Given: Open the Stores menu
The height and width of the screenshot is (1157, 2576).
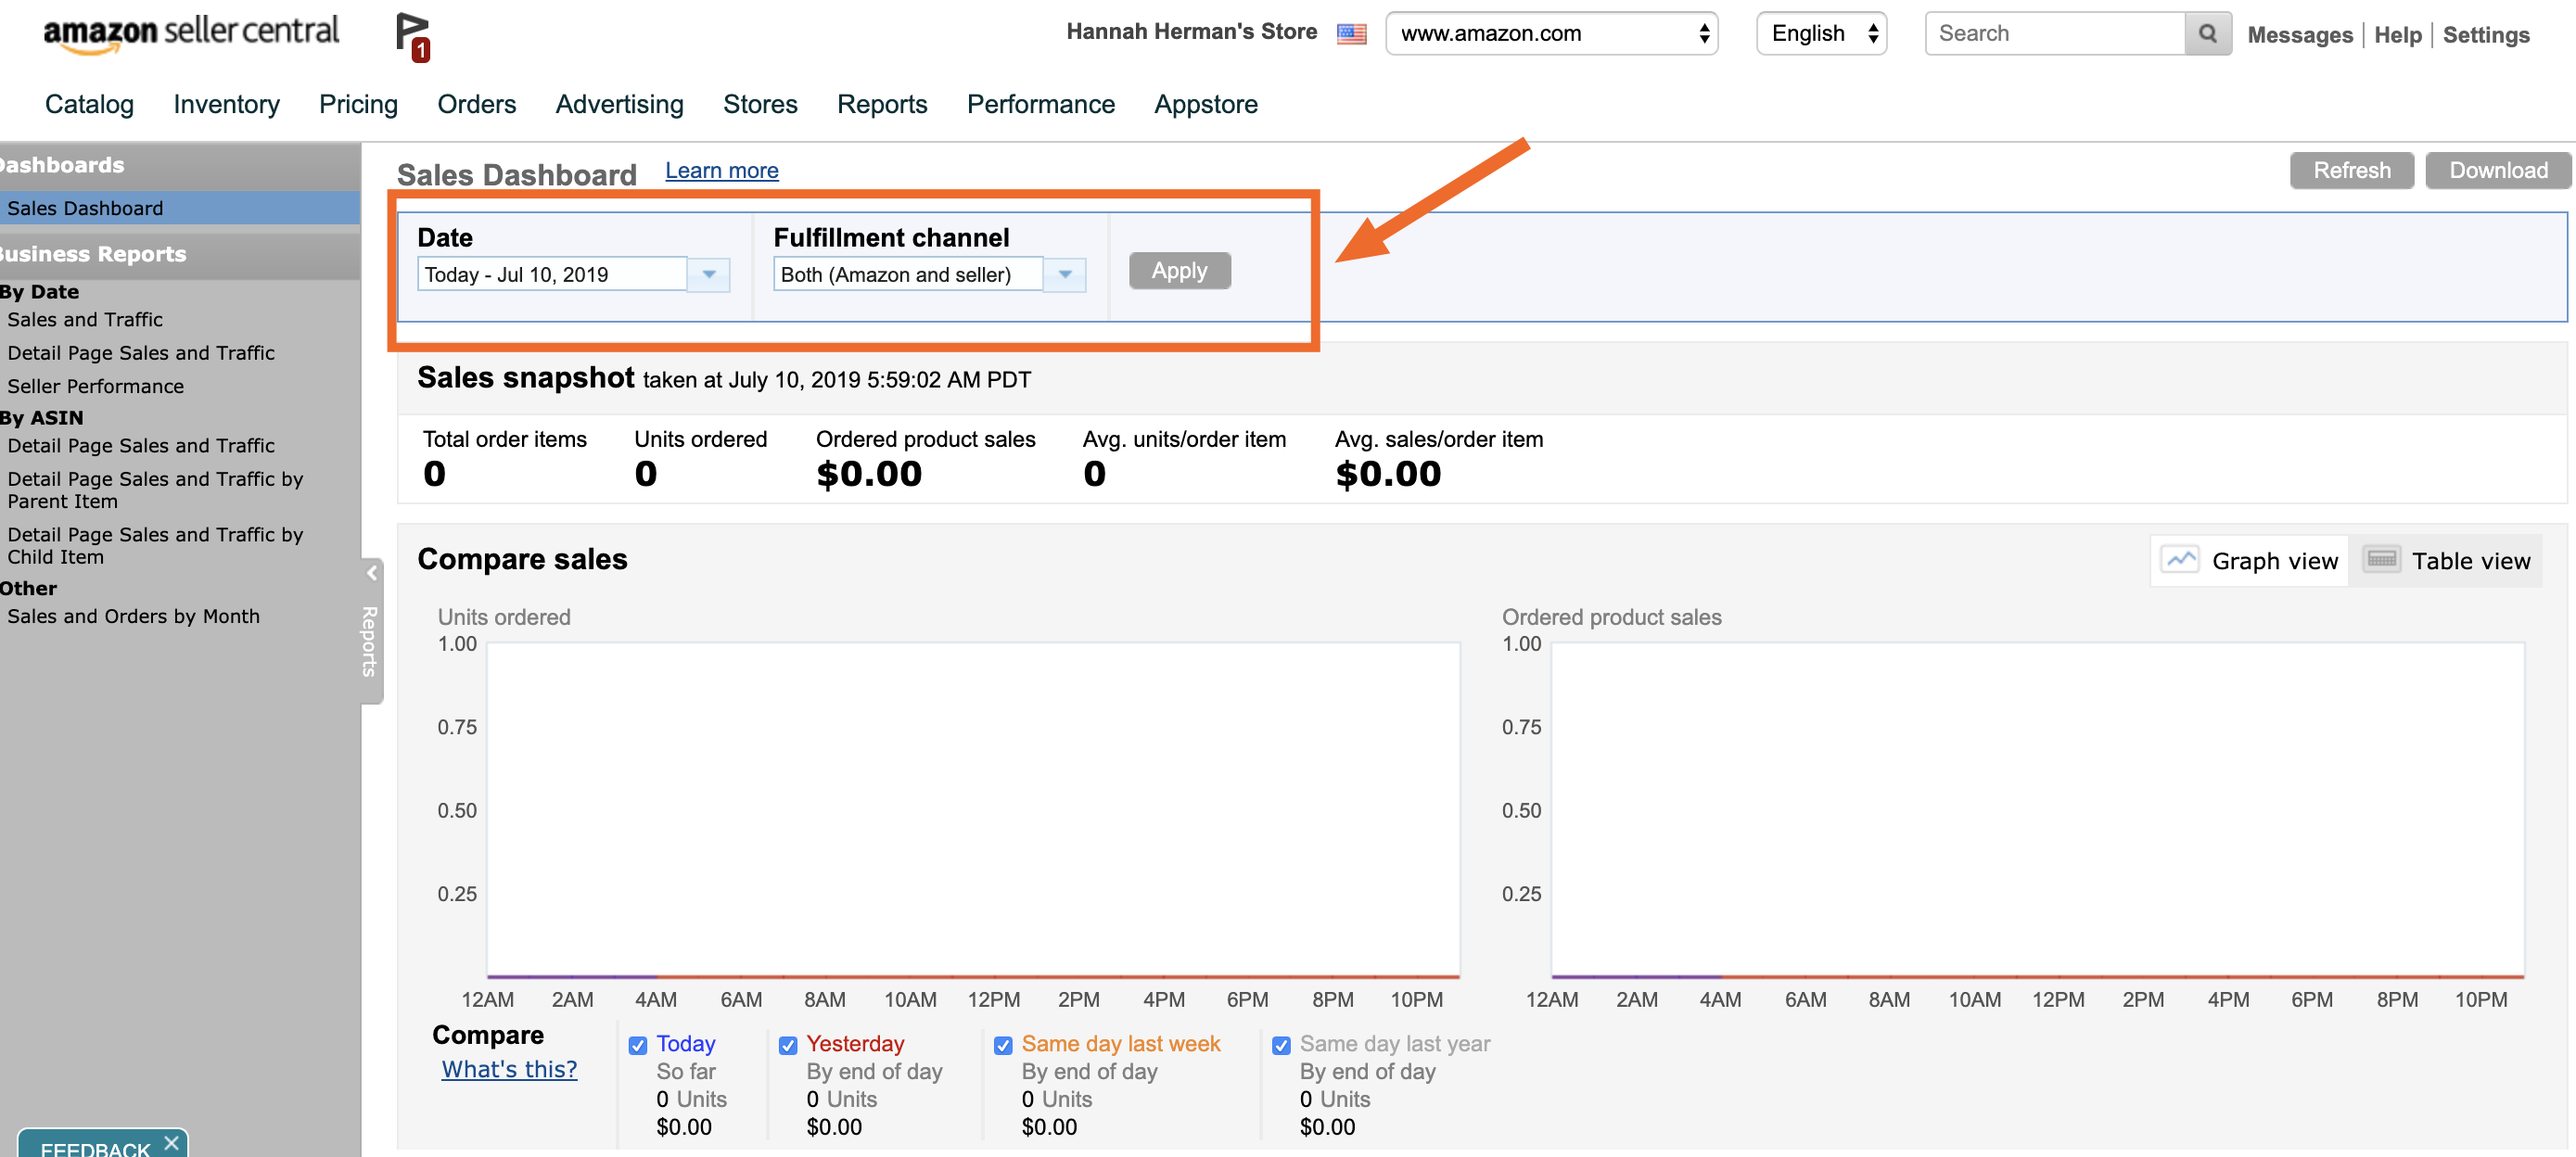Looking at the screenshot, I should click(760, 104).
